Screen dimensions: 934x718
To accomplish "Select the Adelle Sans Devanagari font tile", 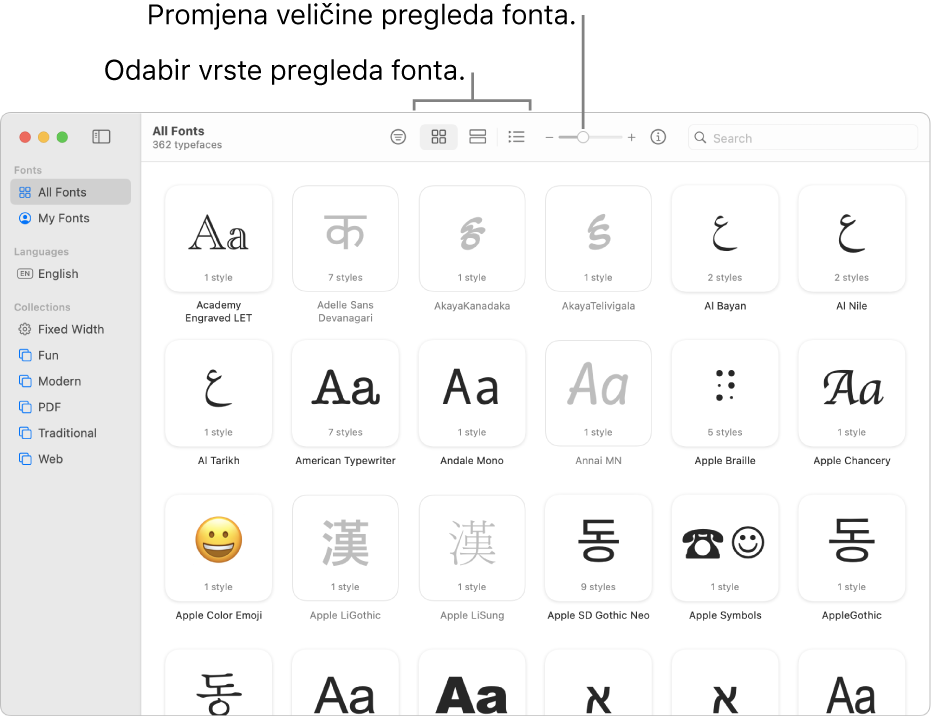I will coord(345,238).
